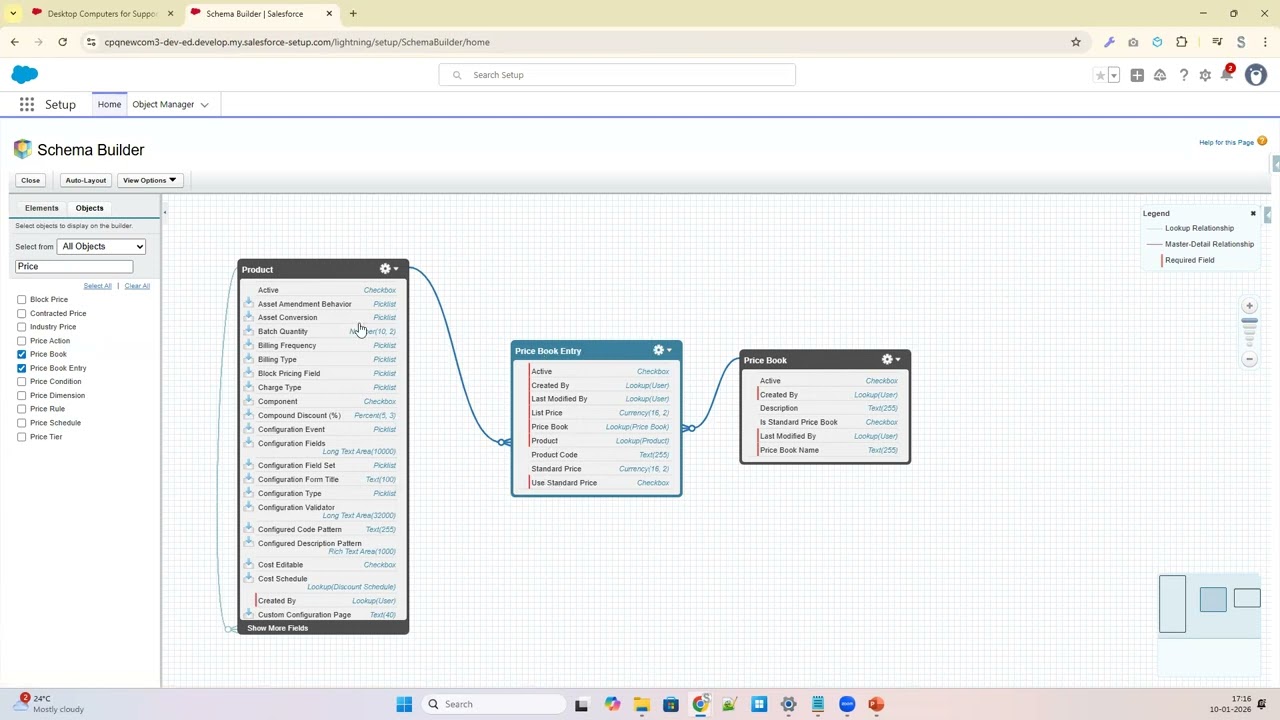Expand the sidebar collapse handle
The image size is (1280, 720).
pos(165,212)
